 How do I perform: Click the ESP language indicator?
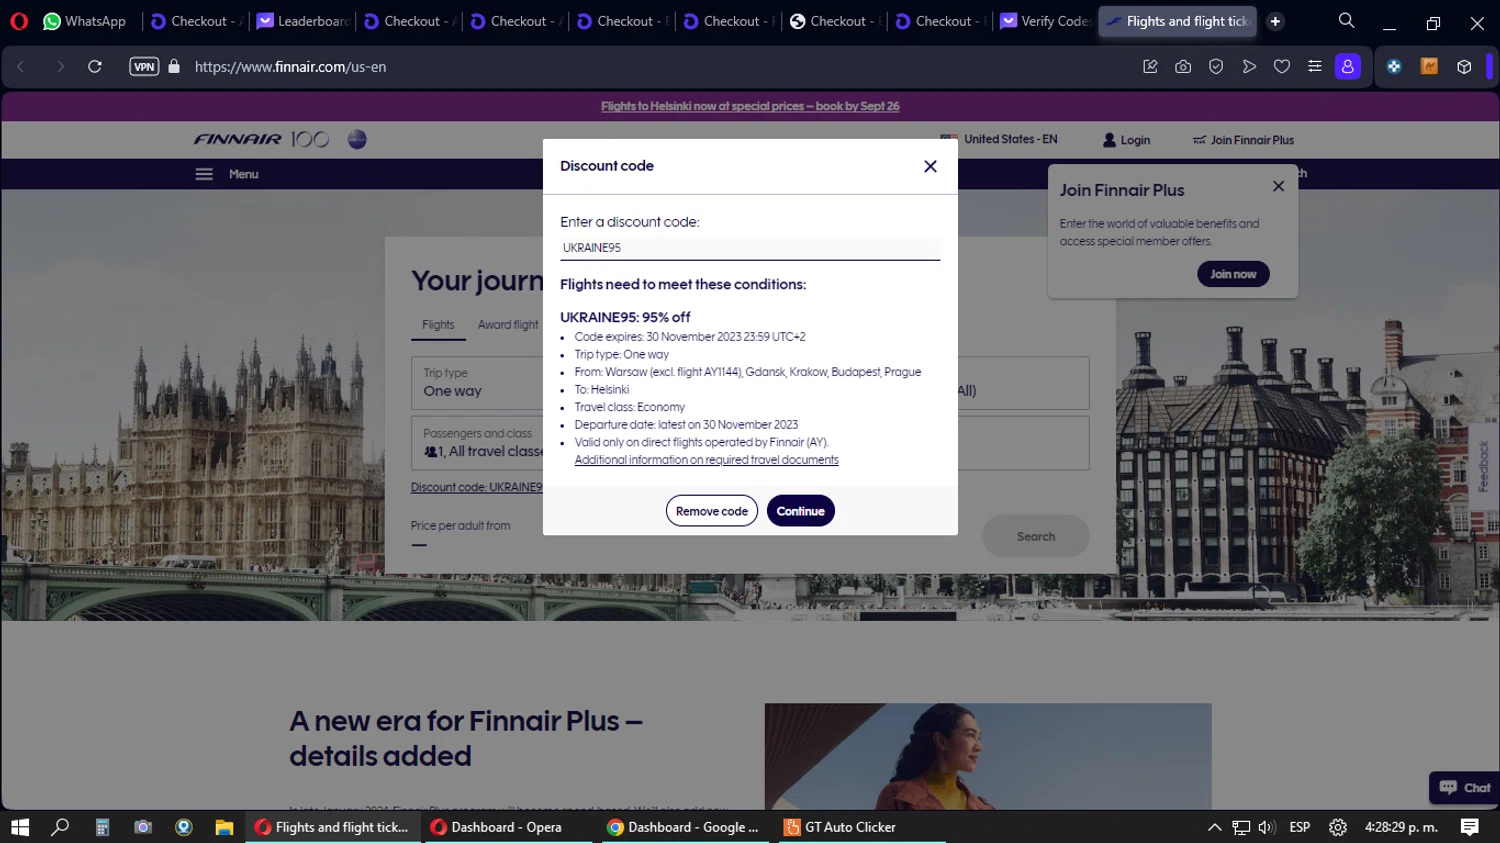click(x=1300, y=827)
